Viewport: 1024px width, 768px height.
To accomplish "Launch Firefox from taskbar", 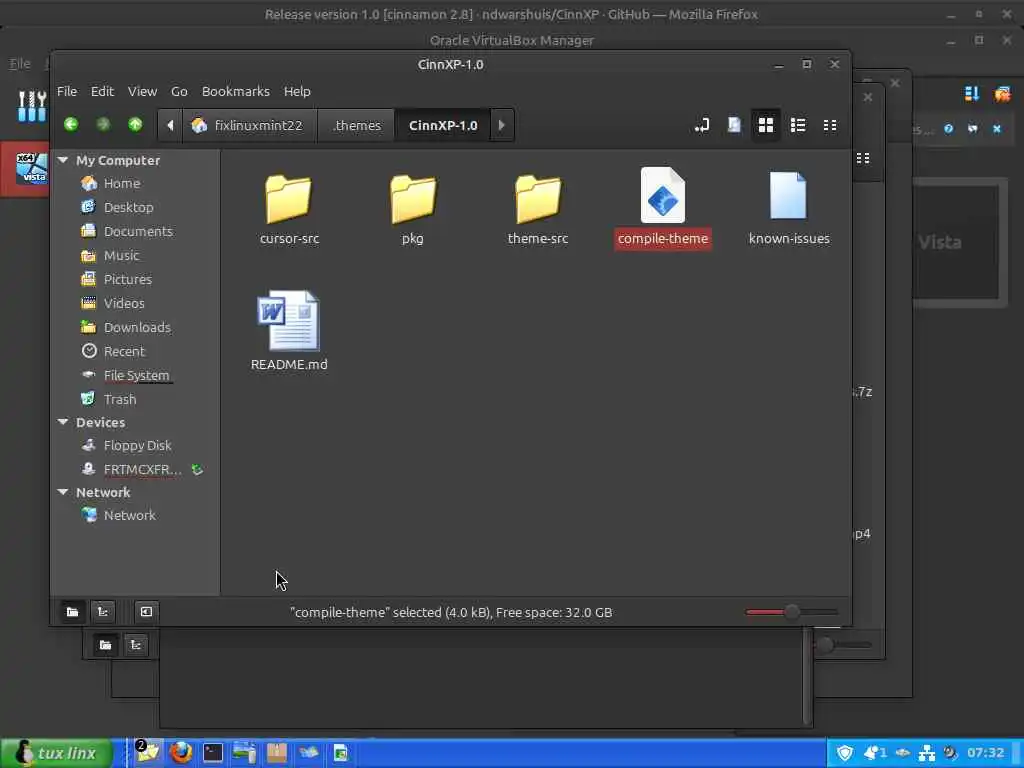I will (x=181, y=753).
